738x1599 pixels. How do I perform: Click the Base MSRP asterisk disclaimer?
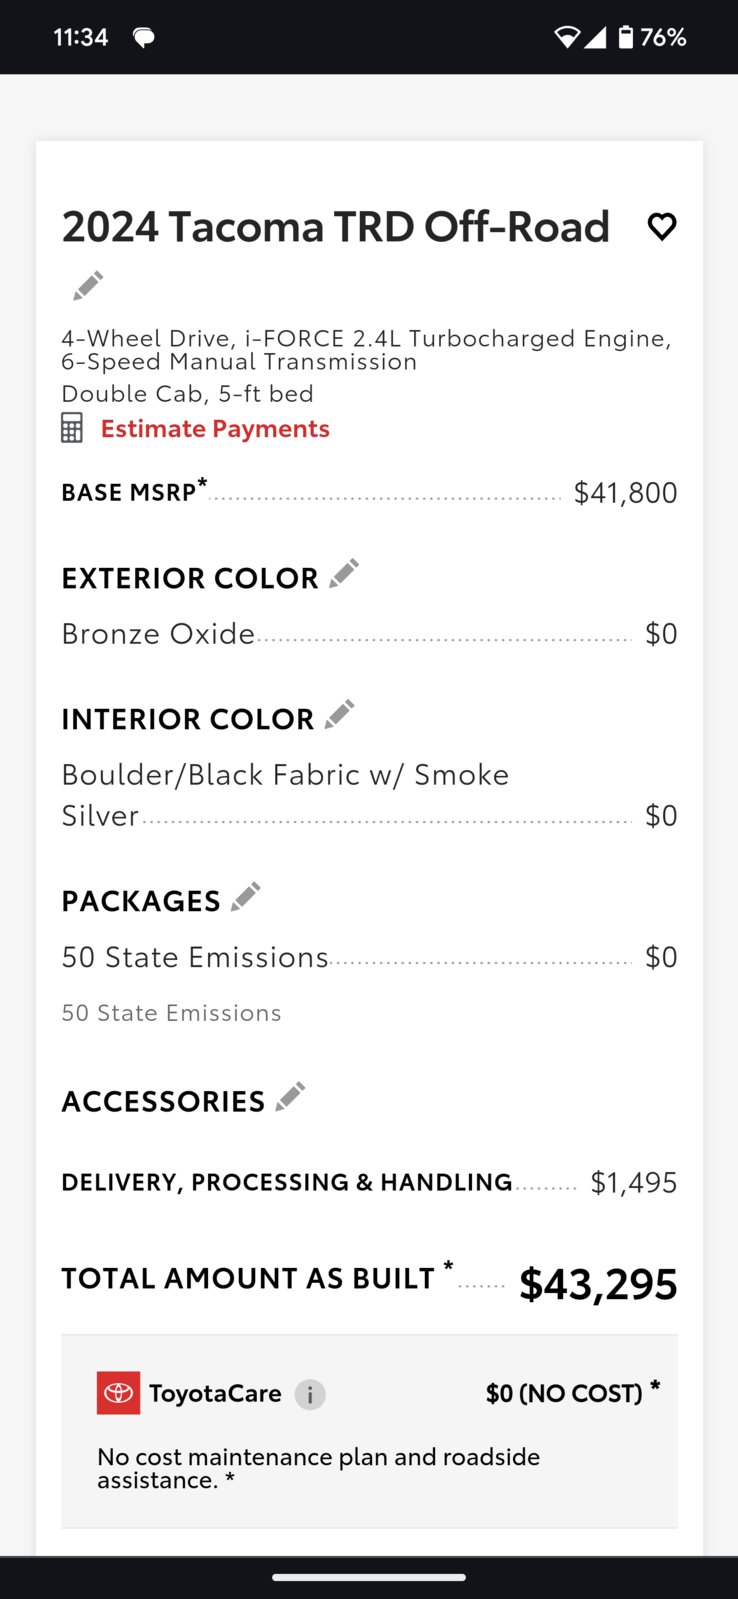203,483
